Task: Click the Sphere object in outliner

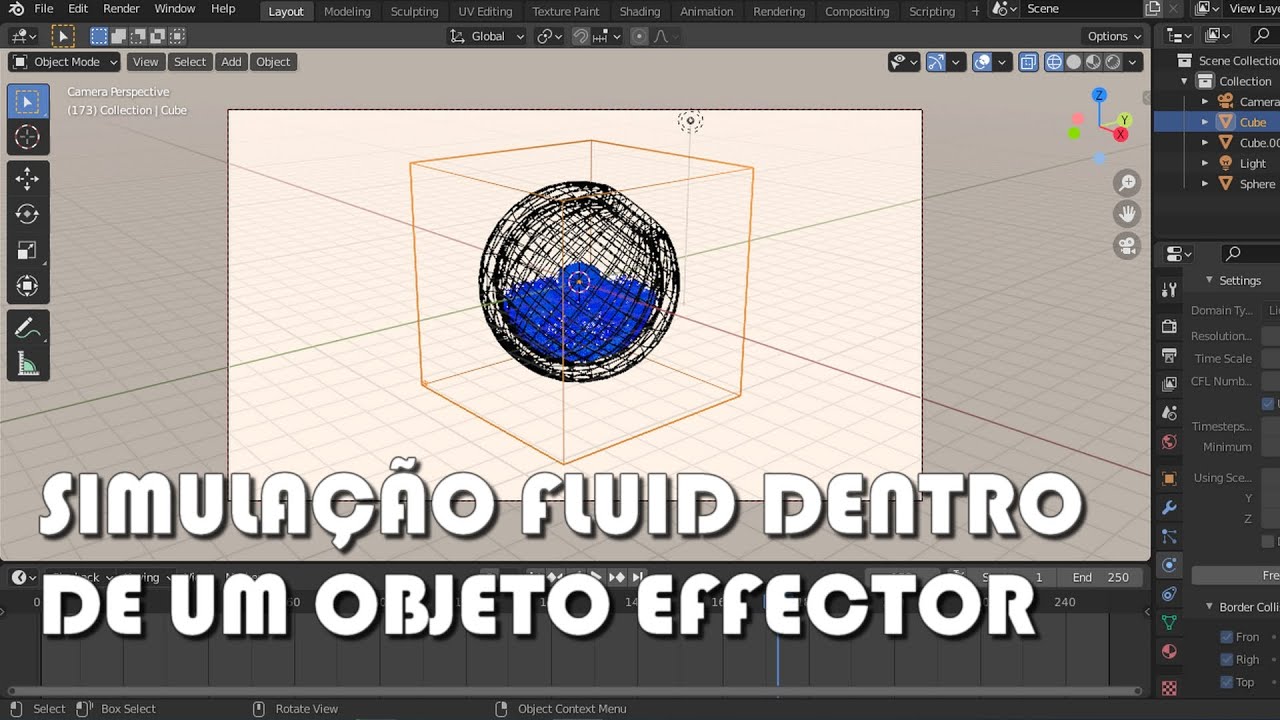Action: [x=1257, y=184]
